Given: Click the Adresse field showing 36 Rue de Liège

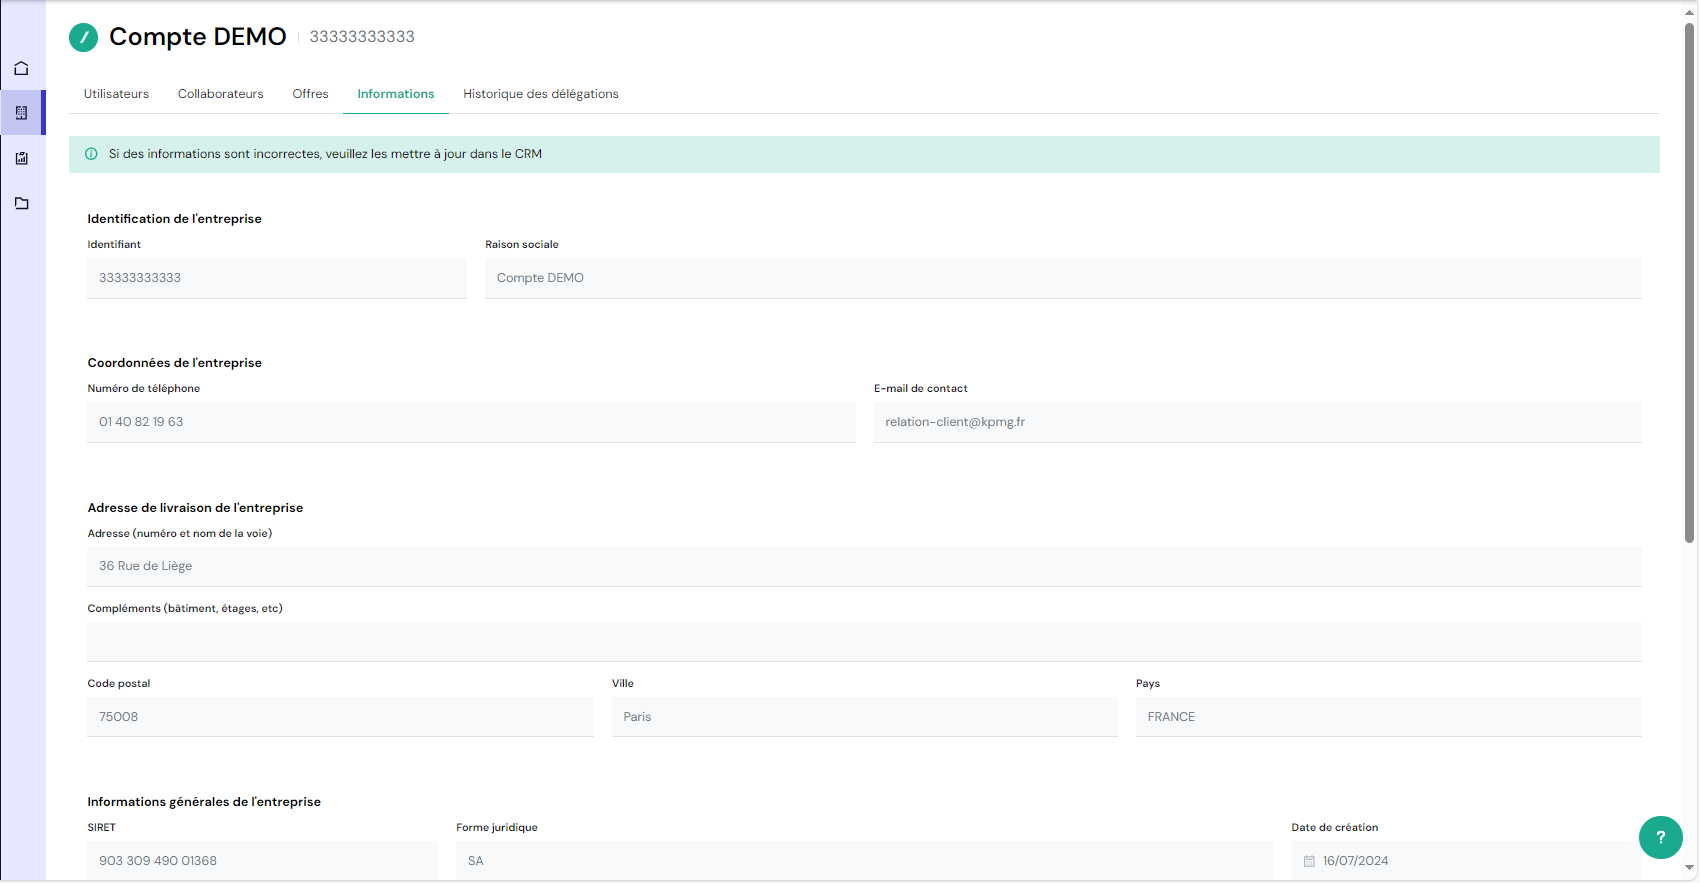Looking at the screenshot, I should pyautogui.click(x=864, y=566).
